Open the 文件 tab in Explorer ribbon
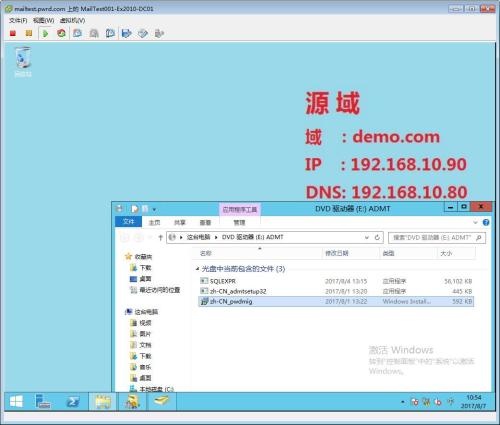Screen dimensions: 500x425 click(128, 222)
